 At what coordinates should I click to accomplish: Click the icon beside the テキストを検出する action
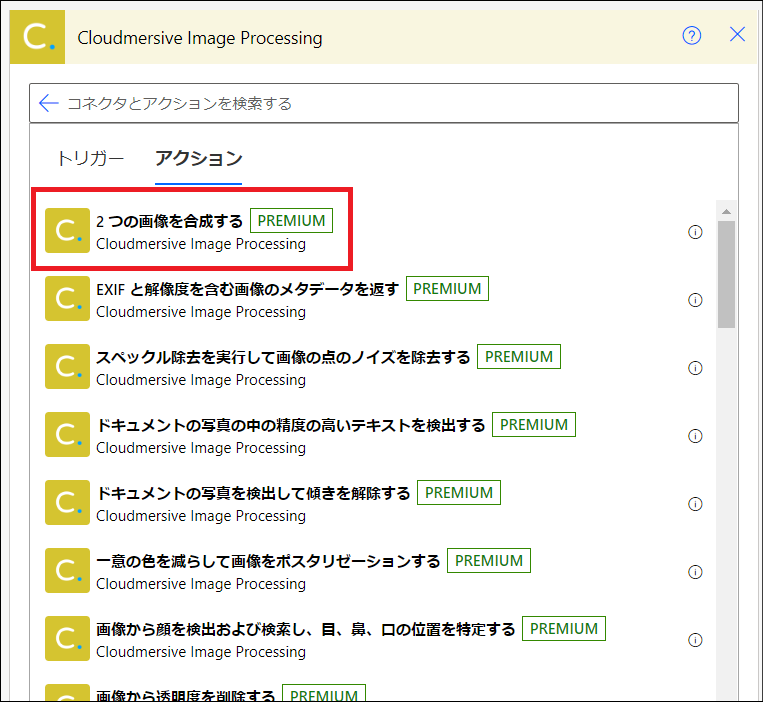tap(67, 435)
